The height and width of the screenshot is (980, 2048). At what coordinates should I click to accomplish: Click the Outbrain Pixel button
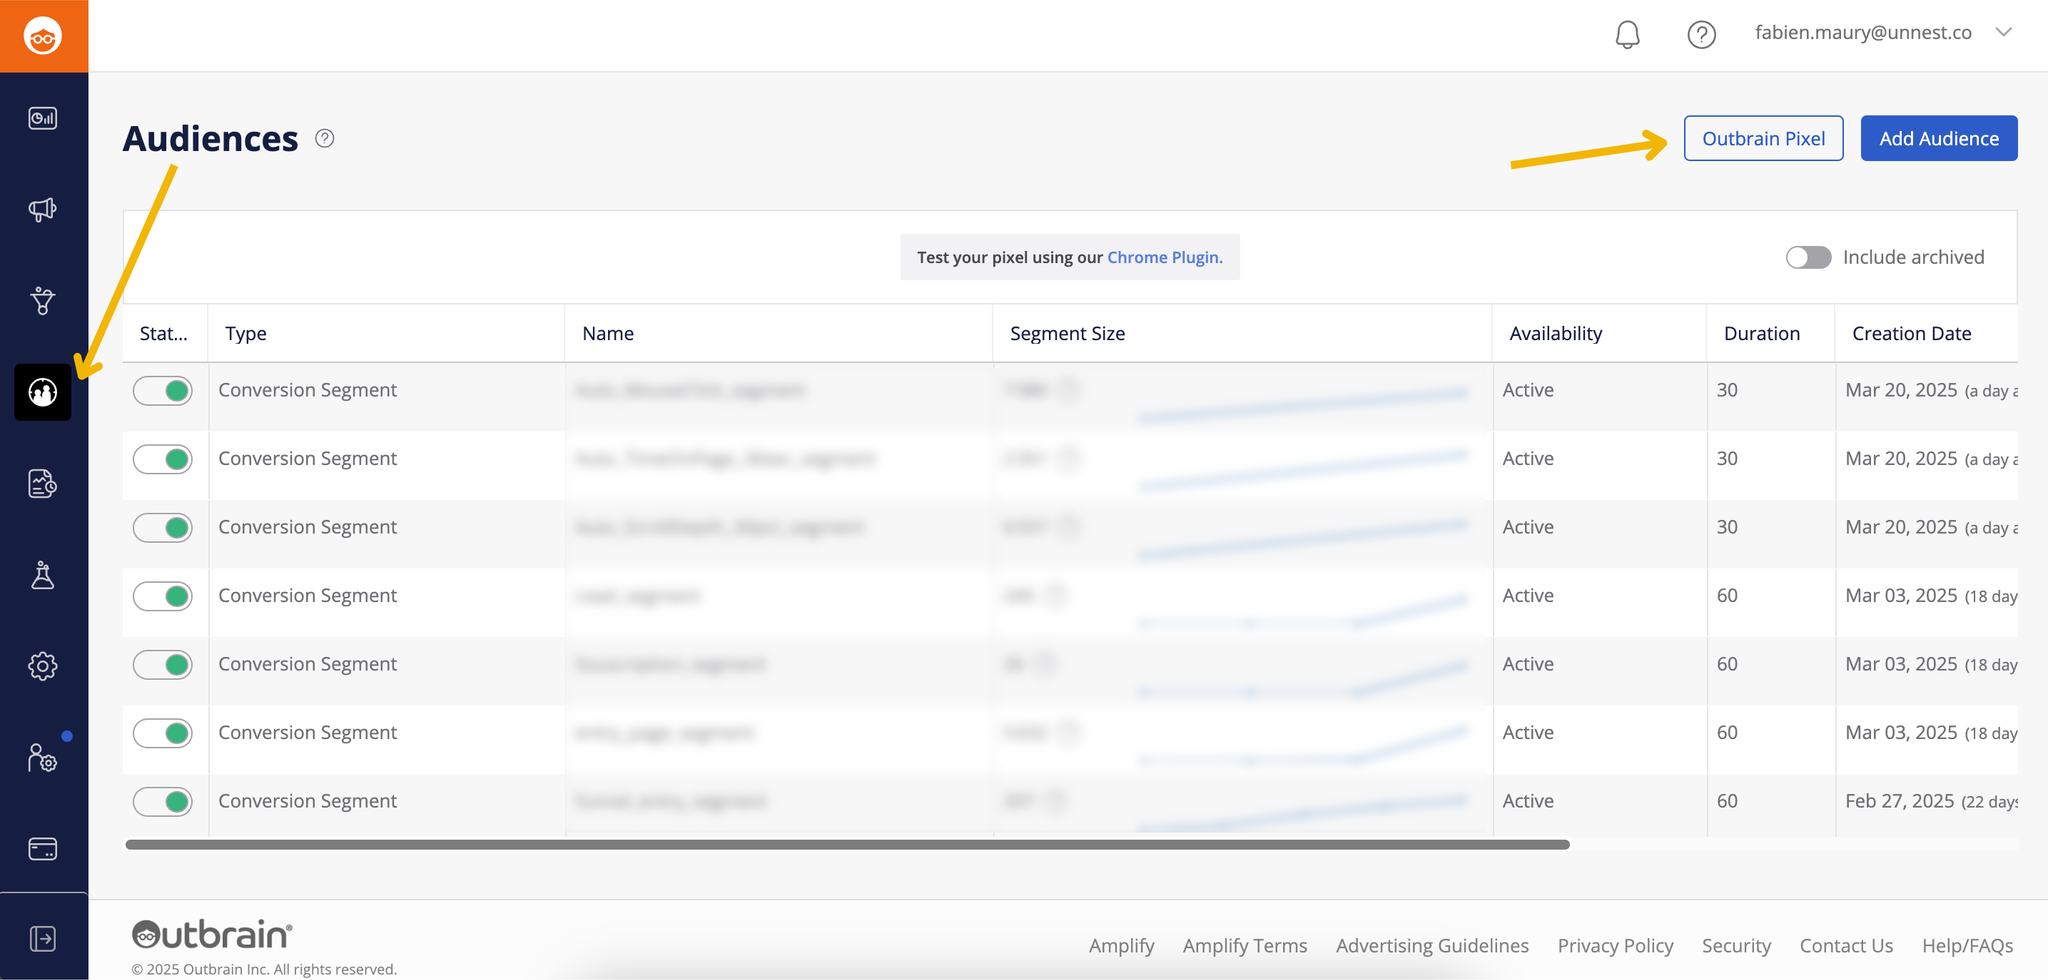(x=1763, y=138)
